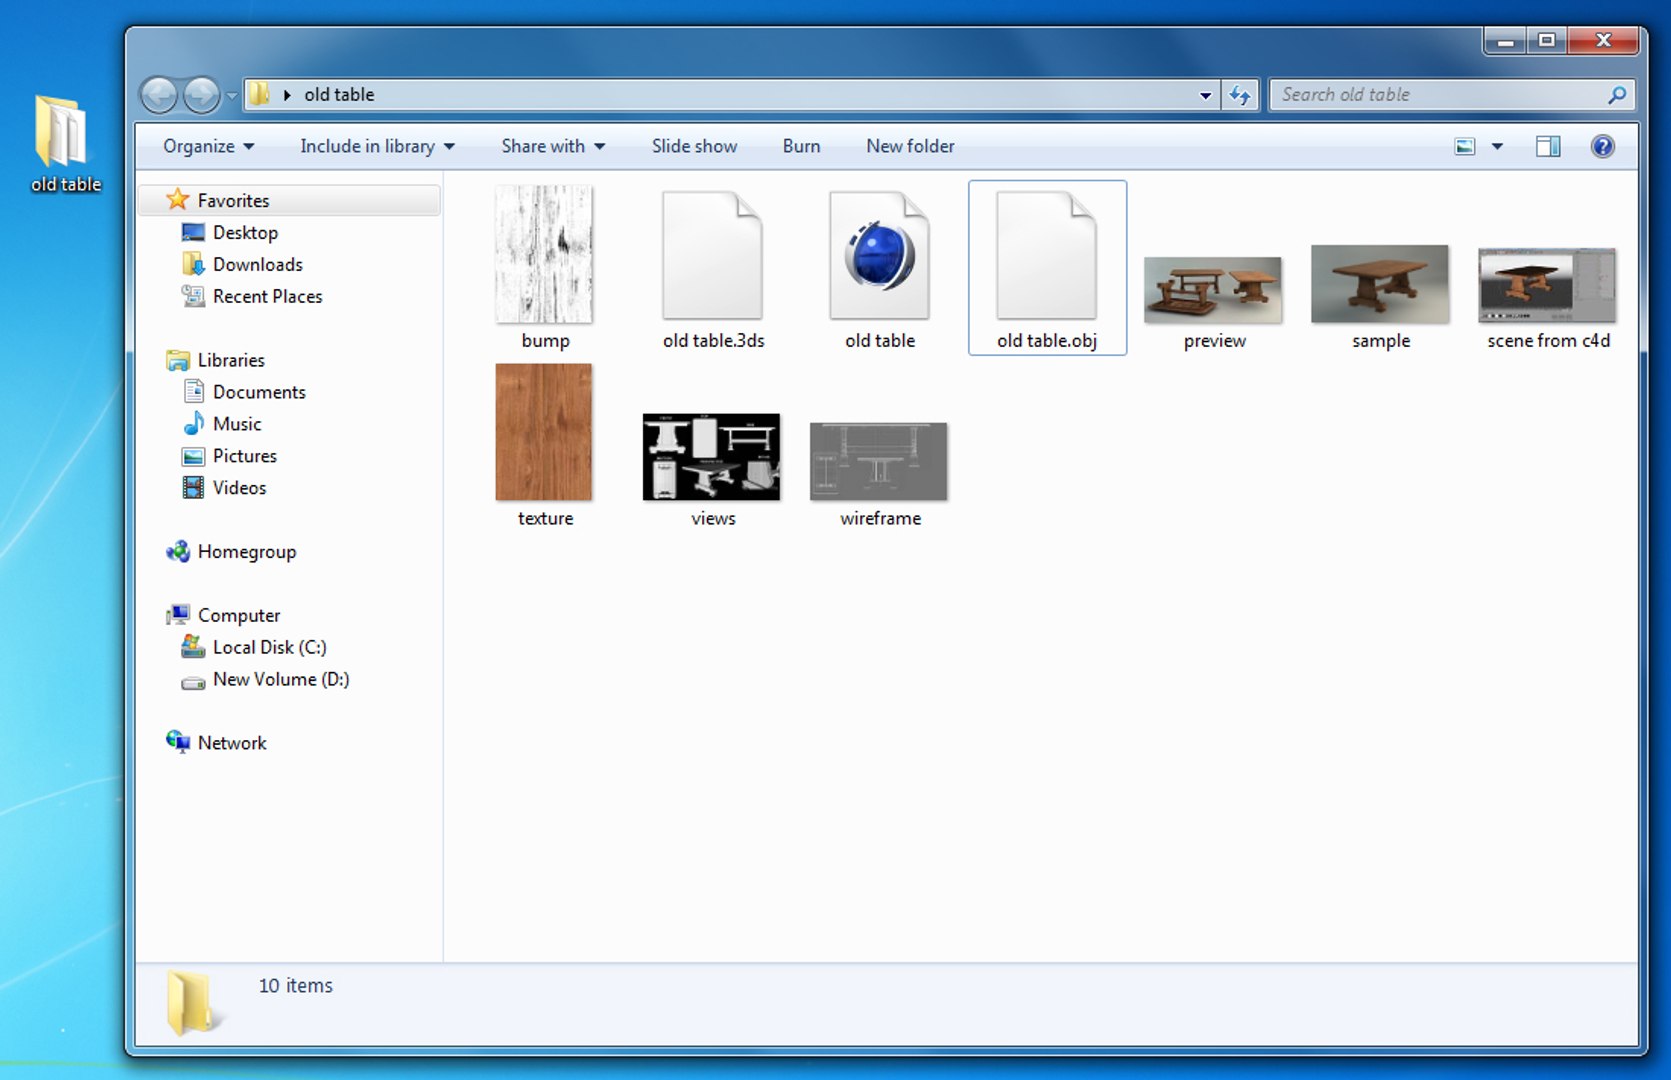
Task: Click the search magnifier icon
Action: point(1616,95)
